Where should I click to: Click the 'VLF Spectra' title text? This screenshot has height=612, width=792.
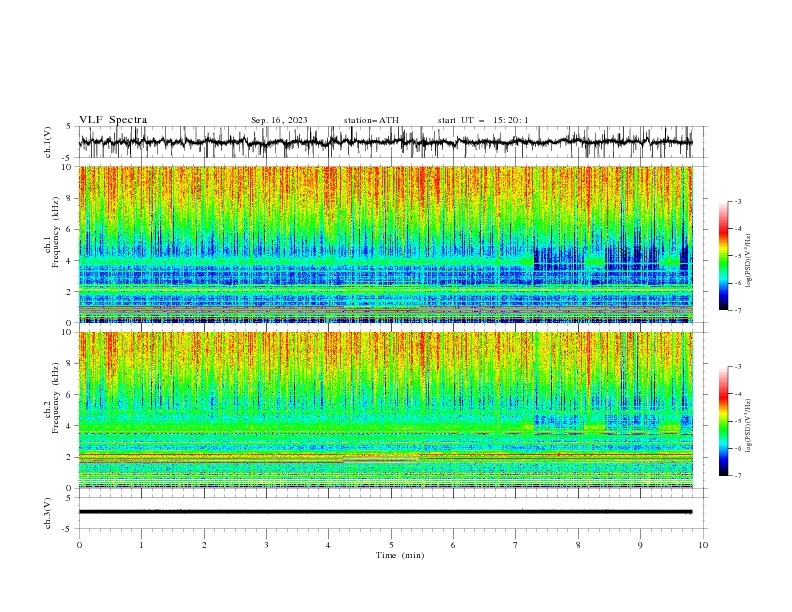tap(113, 120)
